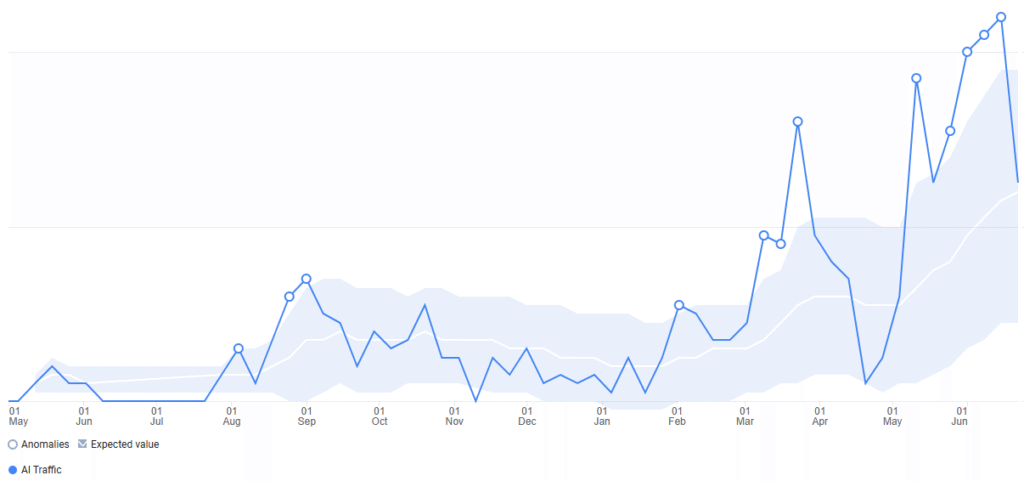
Task: Select the highest anomaly point on the chart
Action: pyautogui.click(x=1001, y=17)
